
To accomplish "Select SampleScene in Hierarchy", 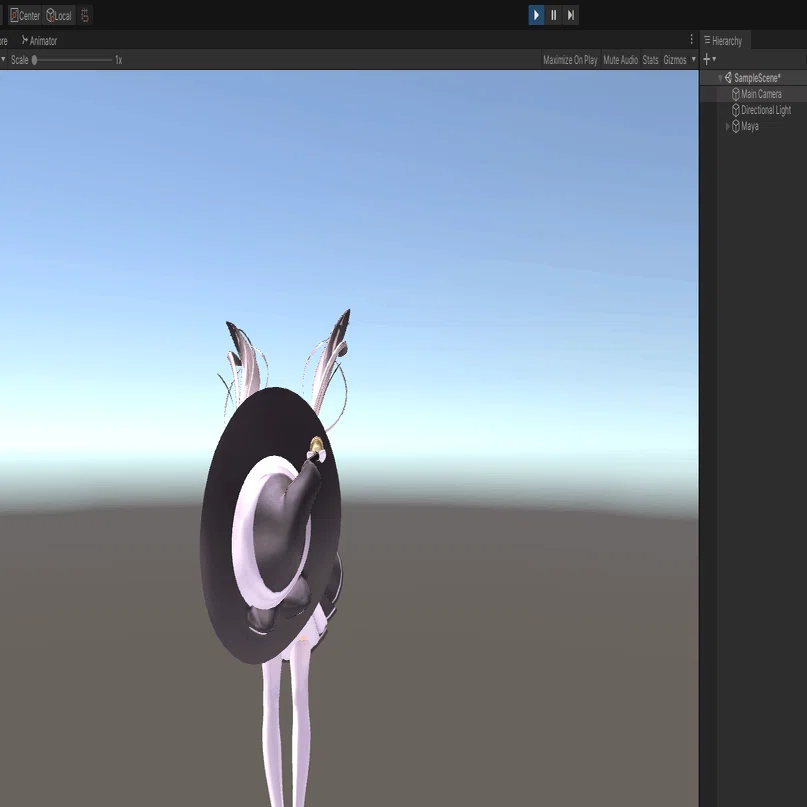I will [757, 78].
